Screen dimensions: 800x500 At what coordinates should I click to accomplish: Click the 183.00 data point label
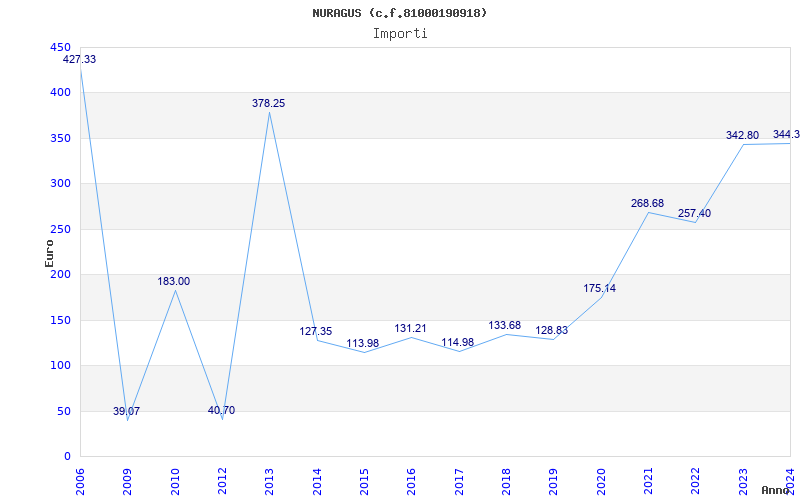click(173, 281)
